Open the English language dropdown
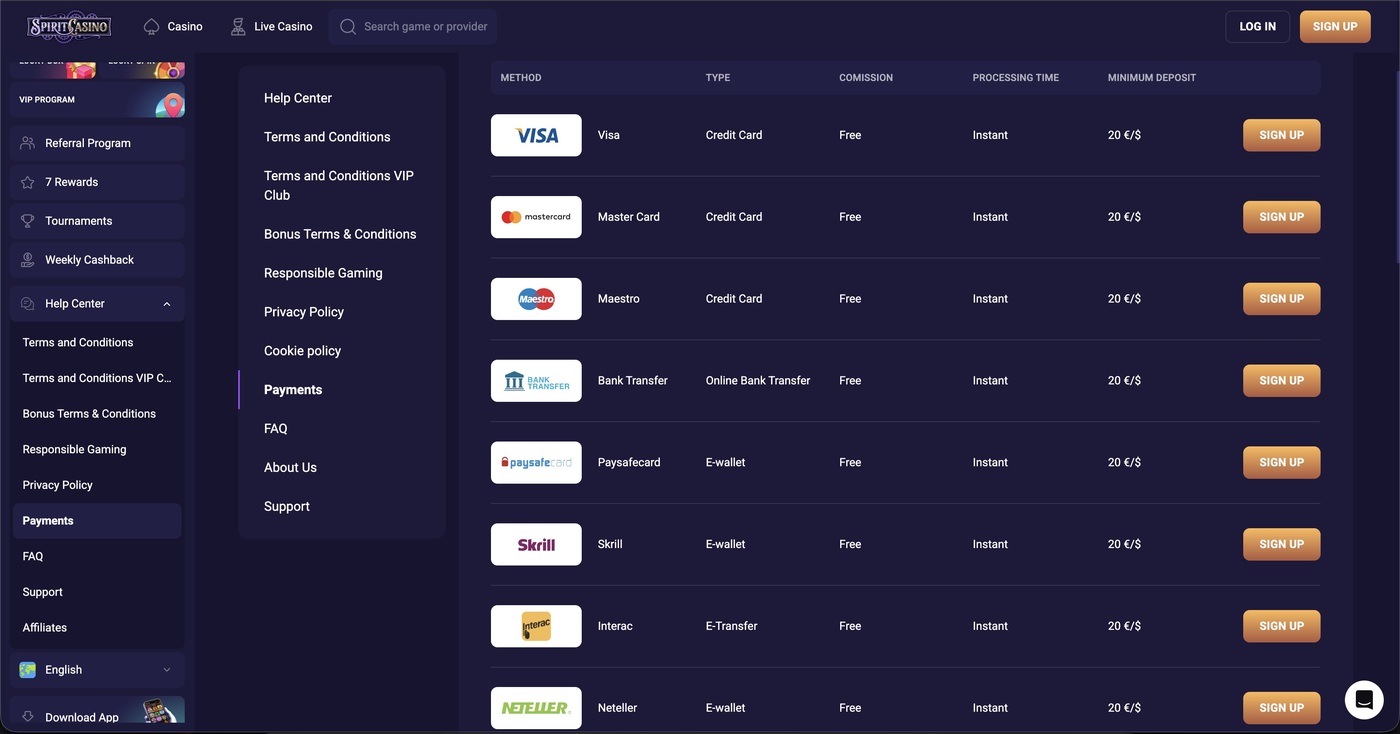Image resolution: width=1400 pixels, height=734 pixels. click(97, 670)
